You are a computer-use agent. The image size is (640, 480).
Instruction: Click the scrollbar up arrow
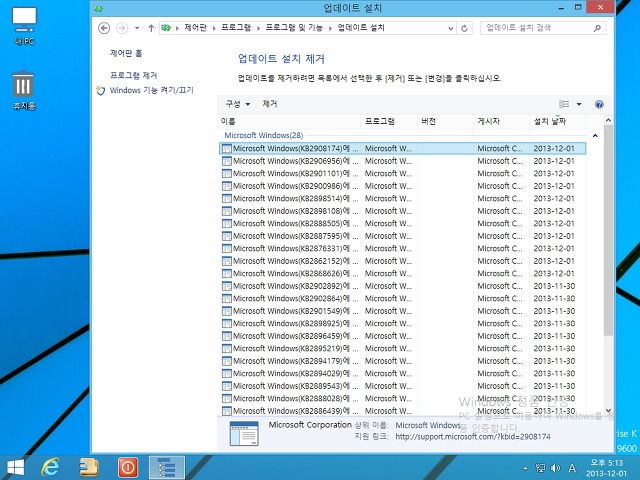pos(608,120)
